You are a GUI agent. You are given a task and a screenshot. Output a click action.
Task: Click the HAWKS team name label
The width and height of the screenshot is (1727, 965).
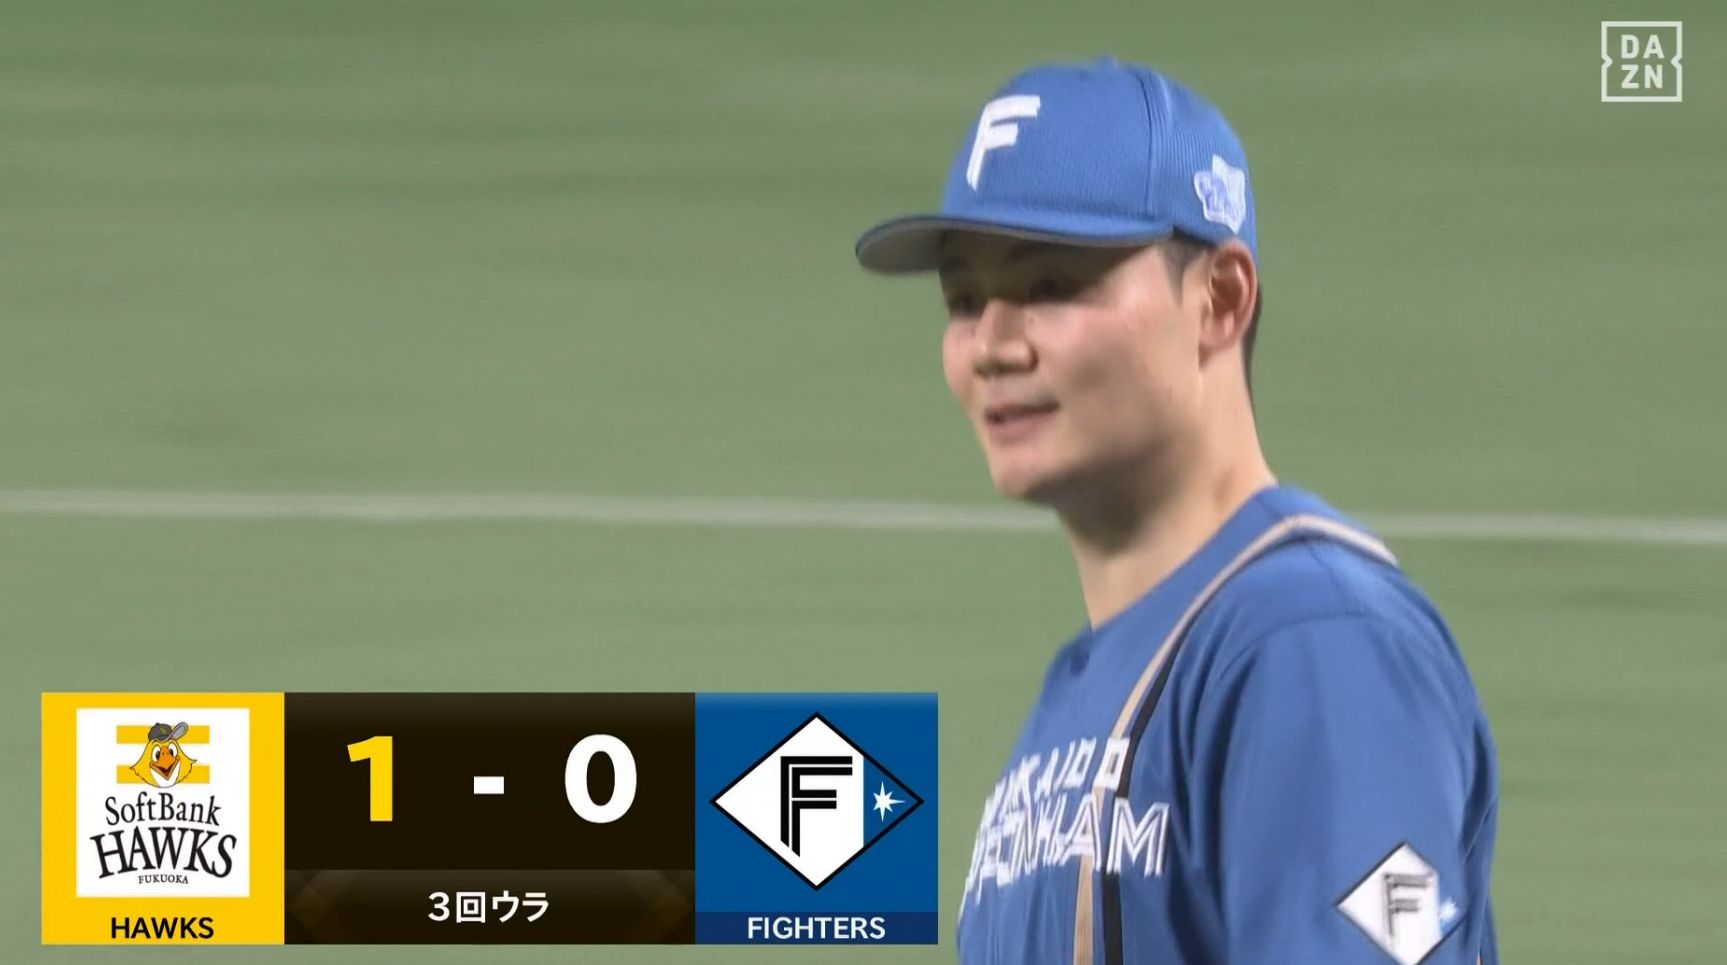click(x=162, y=928)
